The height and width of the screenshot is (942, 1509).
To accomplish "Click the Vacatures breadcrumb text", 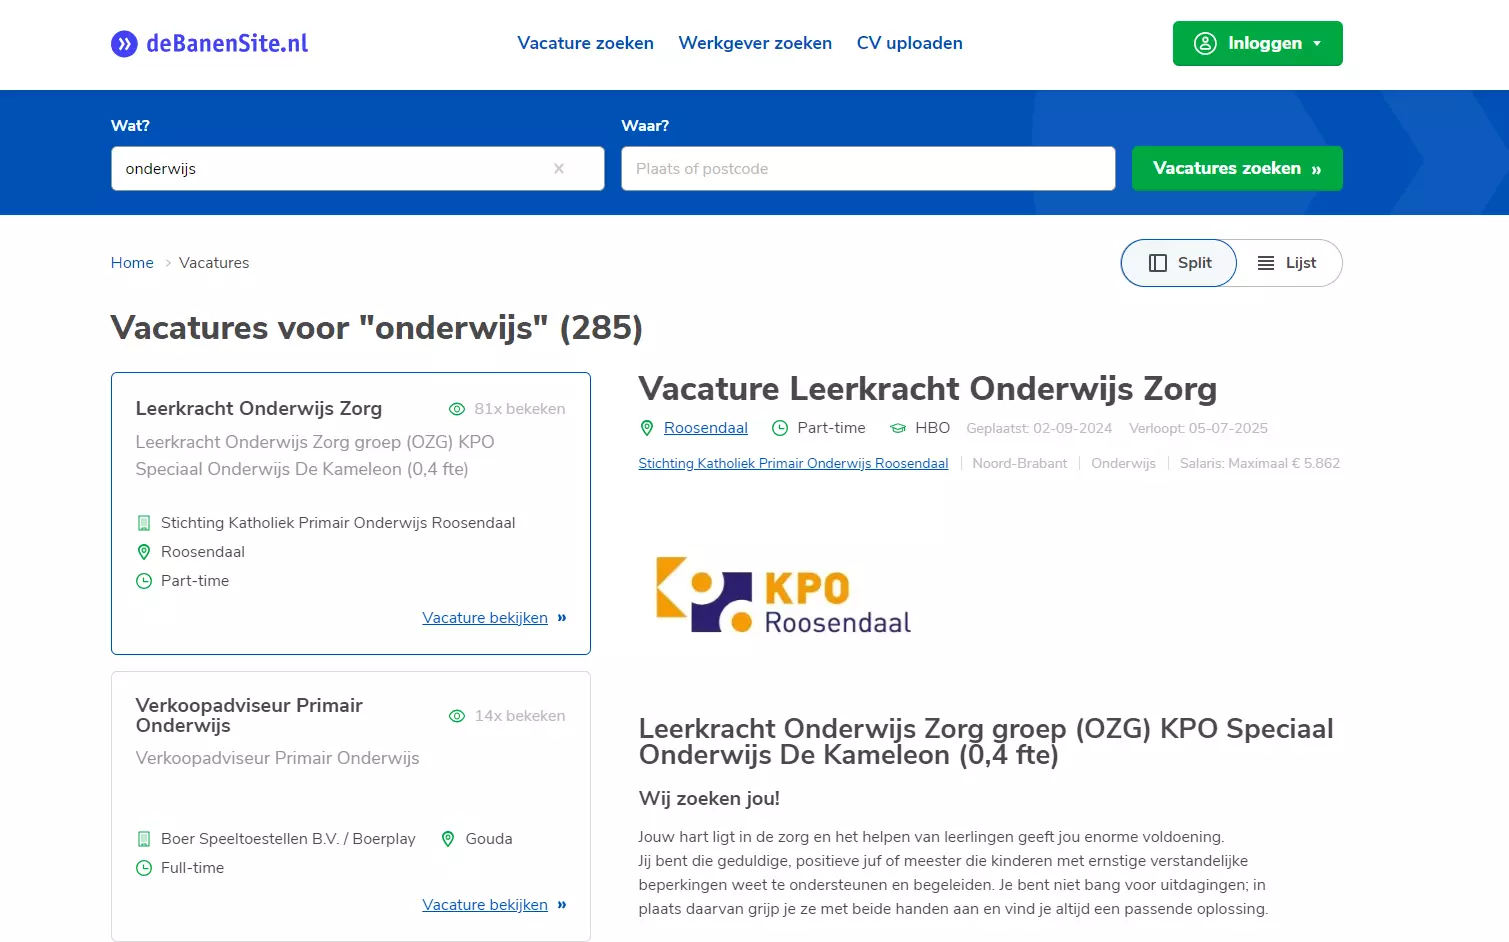I will tap(214, 262).
